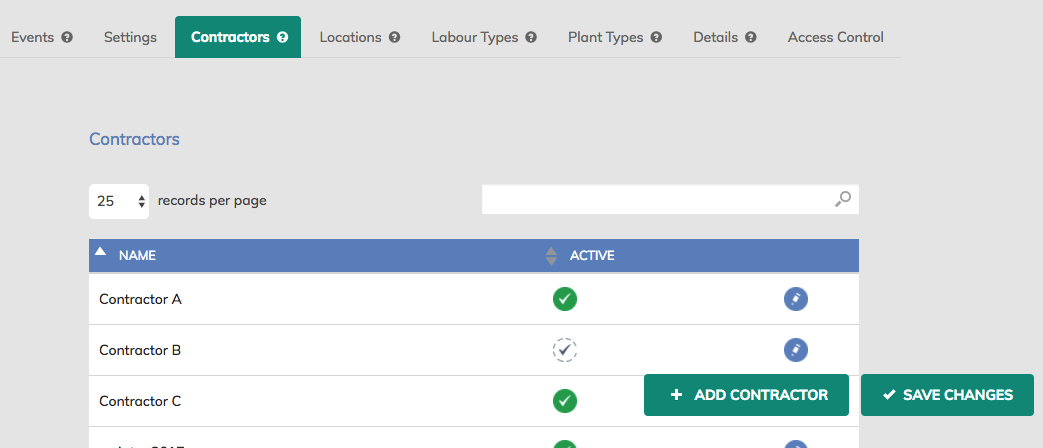Viewport: 1043px width, 448px height.
Task: Edit Contractor A with the pencil icon
Action: pos(796,299)
